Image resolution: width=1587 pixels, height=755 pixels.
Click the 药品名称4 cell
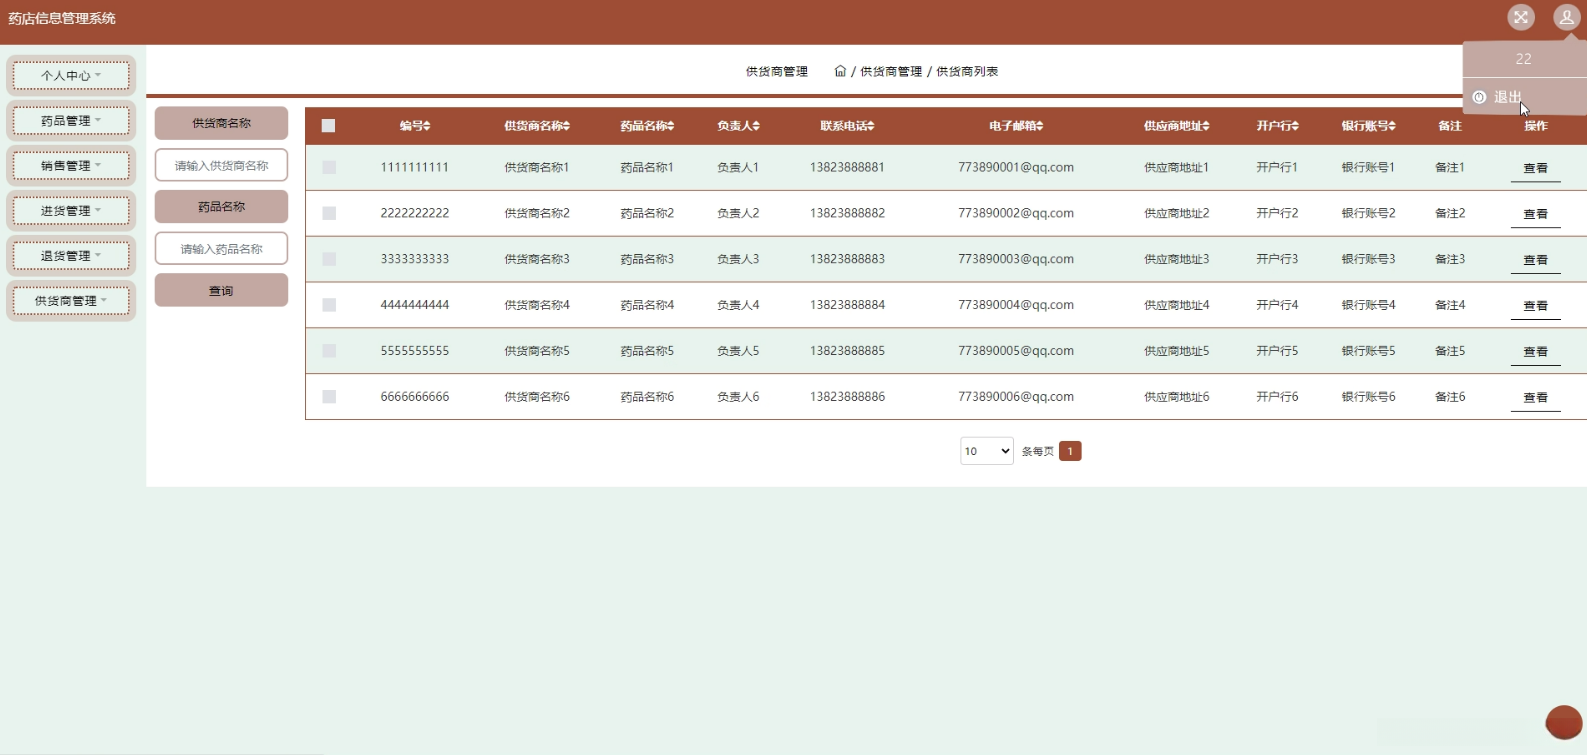pyautogui.click(x=647, y=306)
